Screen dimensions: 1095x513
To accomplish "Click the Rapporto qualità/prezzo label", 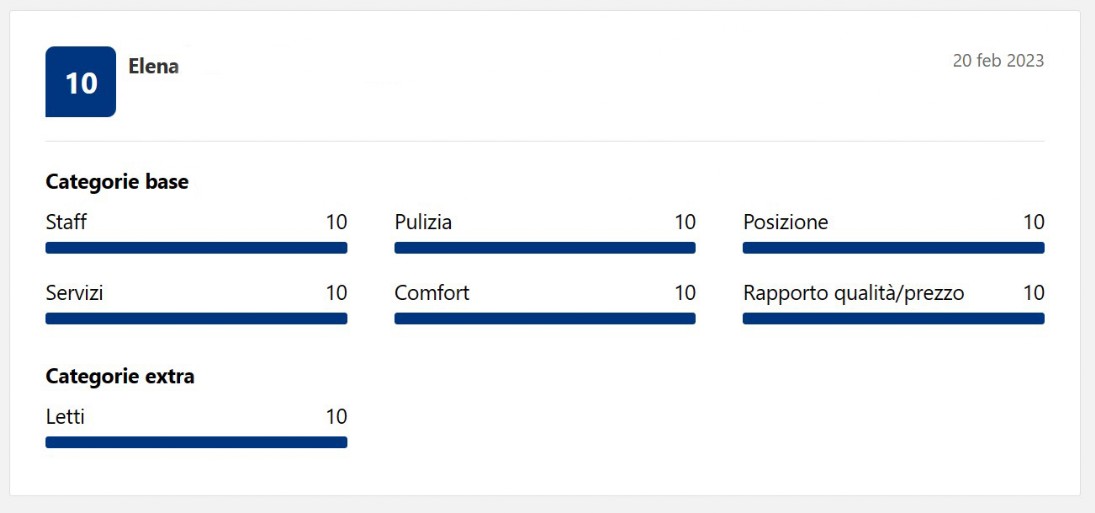I will coord(853,293).
